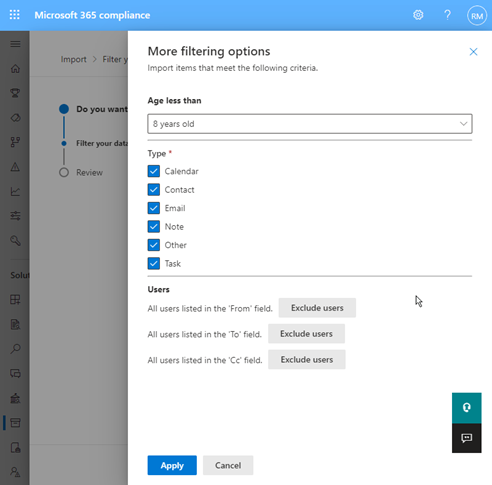Screen dimensions: 492x485
Task: Click the help question mark icon
Action: [447, 15]
